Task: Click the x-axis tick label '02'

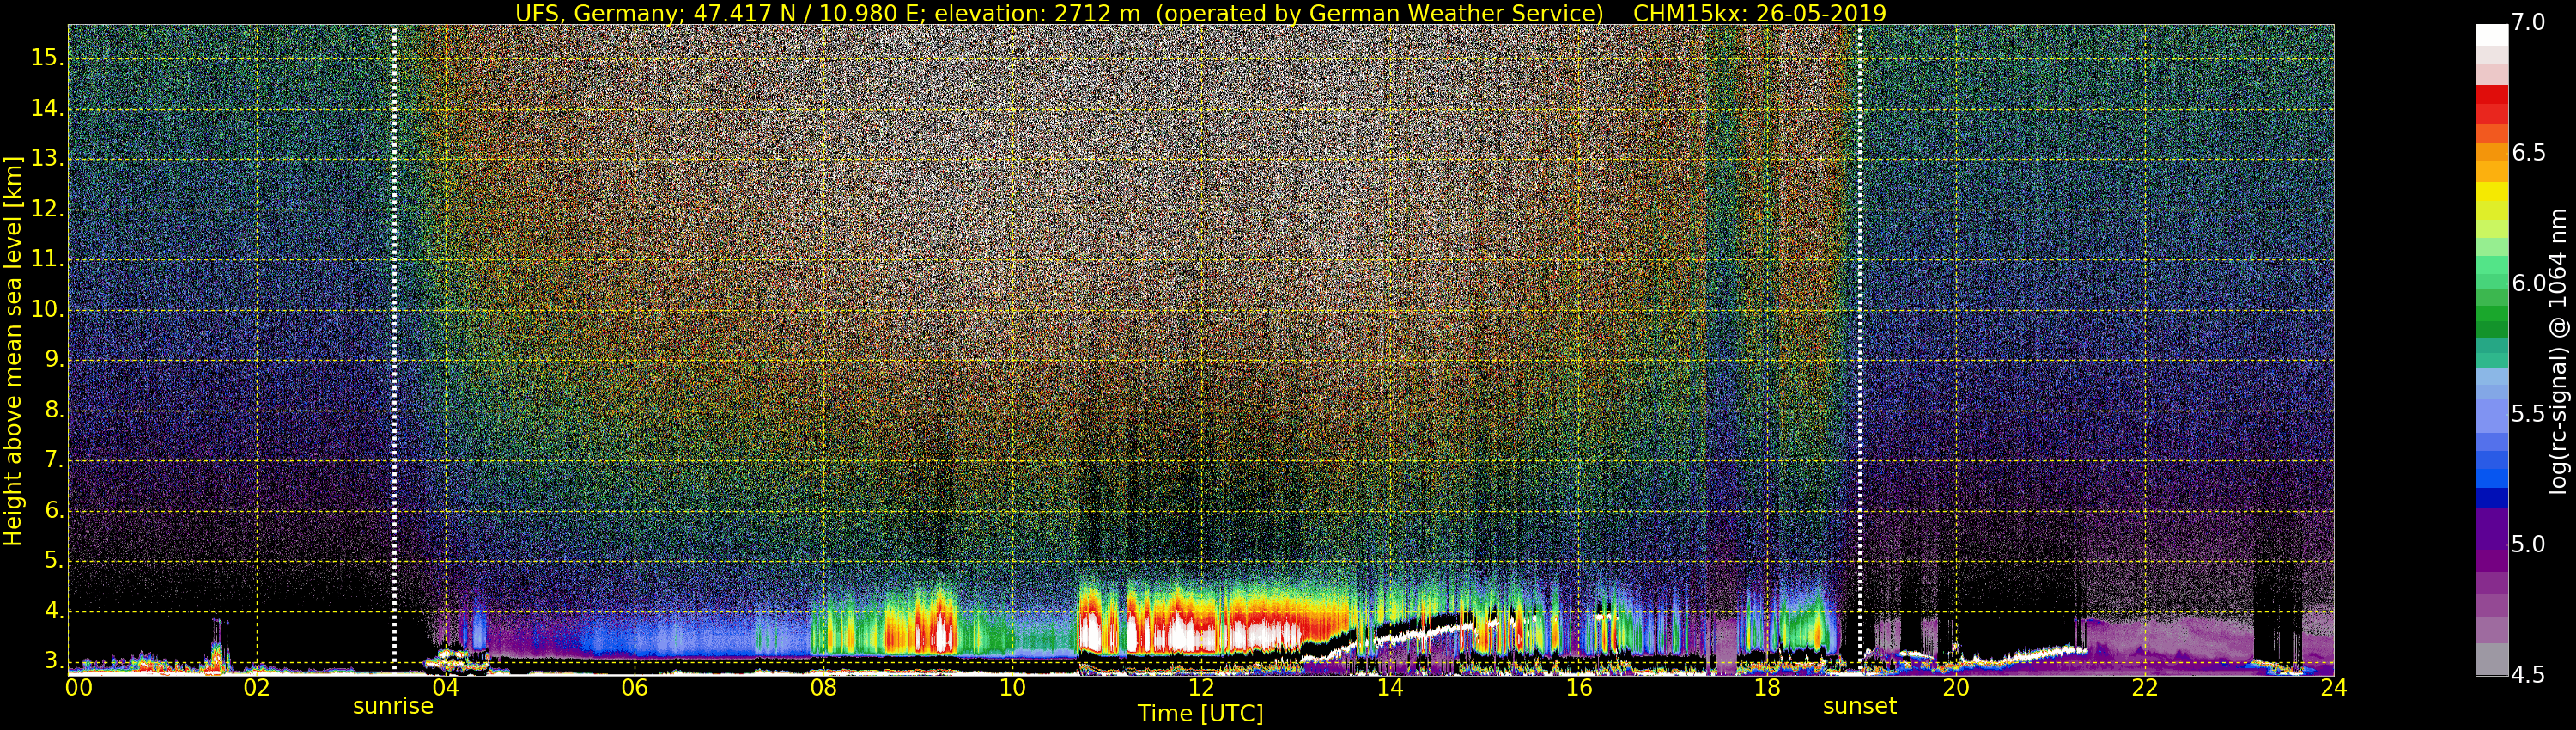Action: [x=257, y=688]
